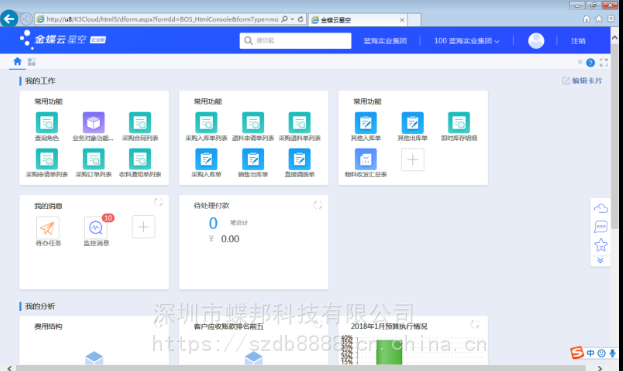Click the 0.00 payment amount
Screen dimensions: 623x371
(230, 239)
